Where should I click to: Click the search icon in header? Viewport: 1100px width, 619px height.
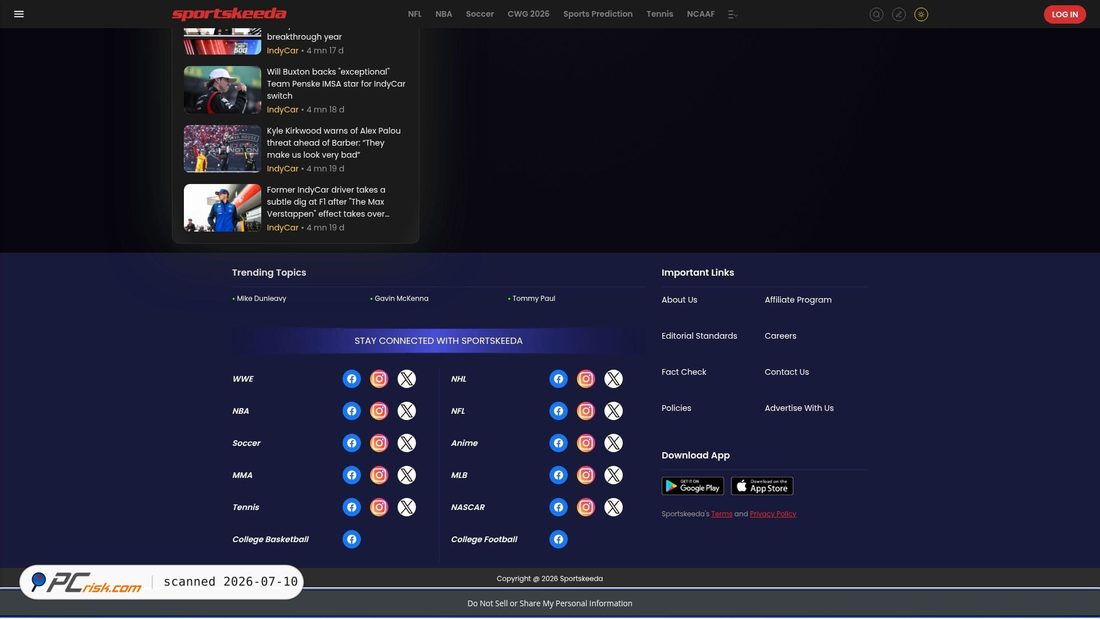tap(876, 14)
